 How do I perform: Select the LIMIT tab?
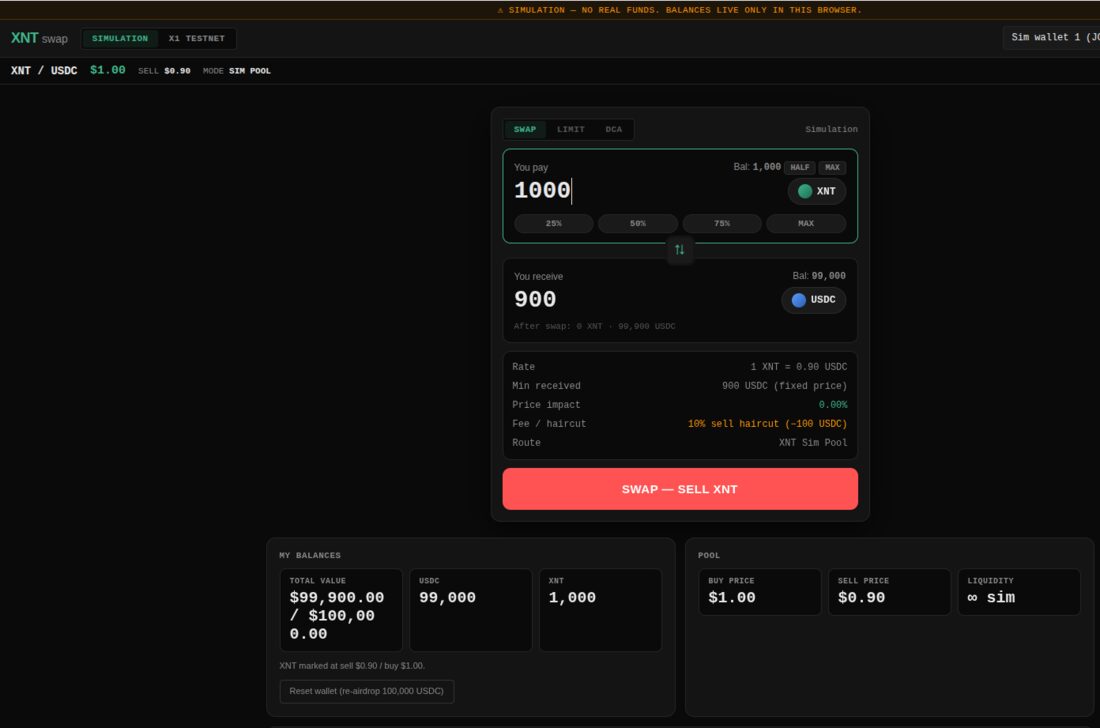coord(570,129)
